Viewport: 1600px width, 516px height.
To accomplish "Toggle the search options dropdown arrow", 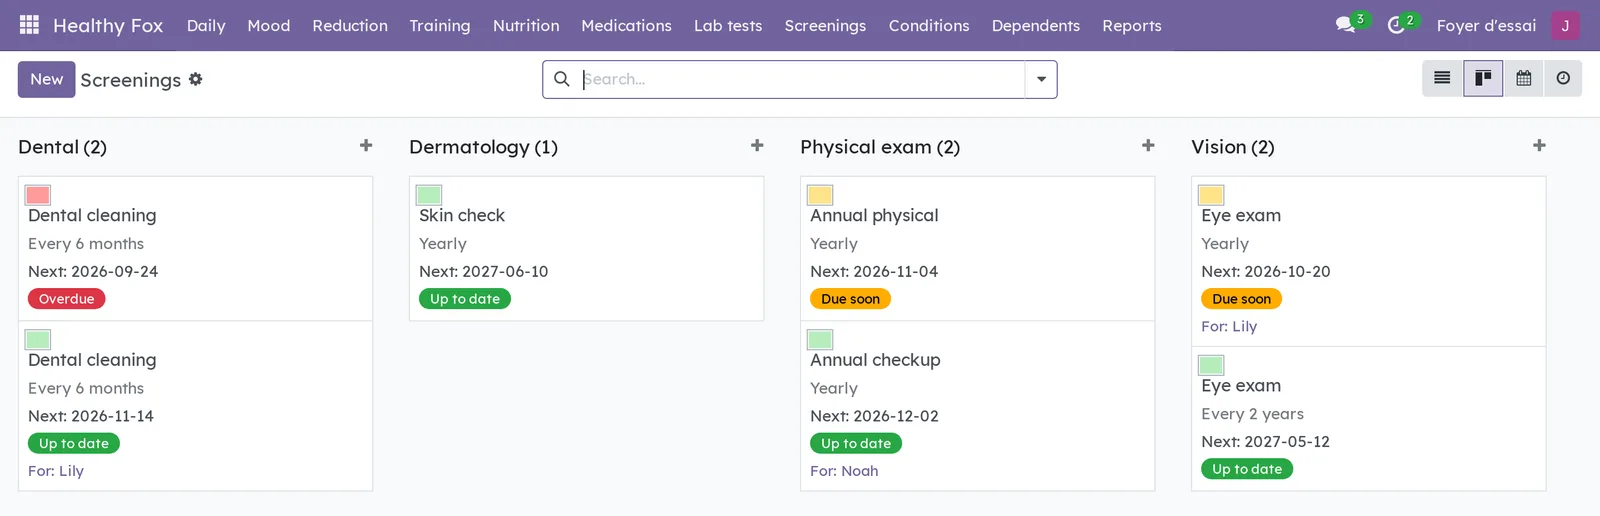I will pos(1041,79).
